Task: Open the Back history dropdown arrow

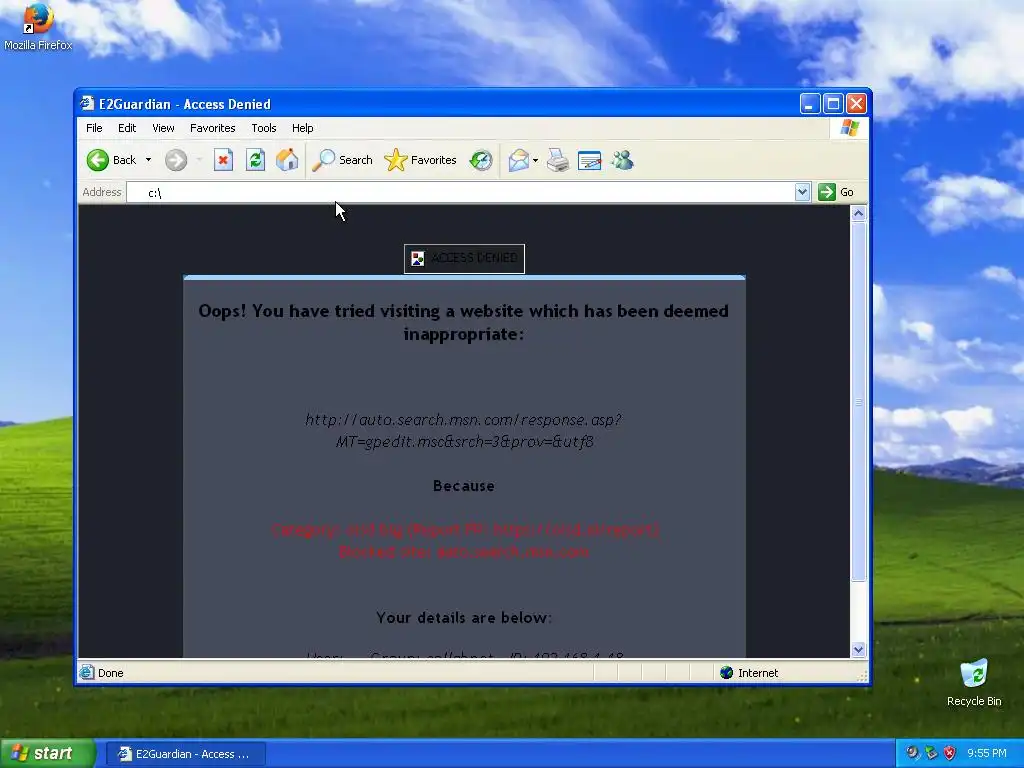Action: [x=148, y=160]
